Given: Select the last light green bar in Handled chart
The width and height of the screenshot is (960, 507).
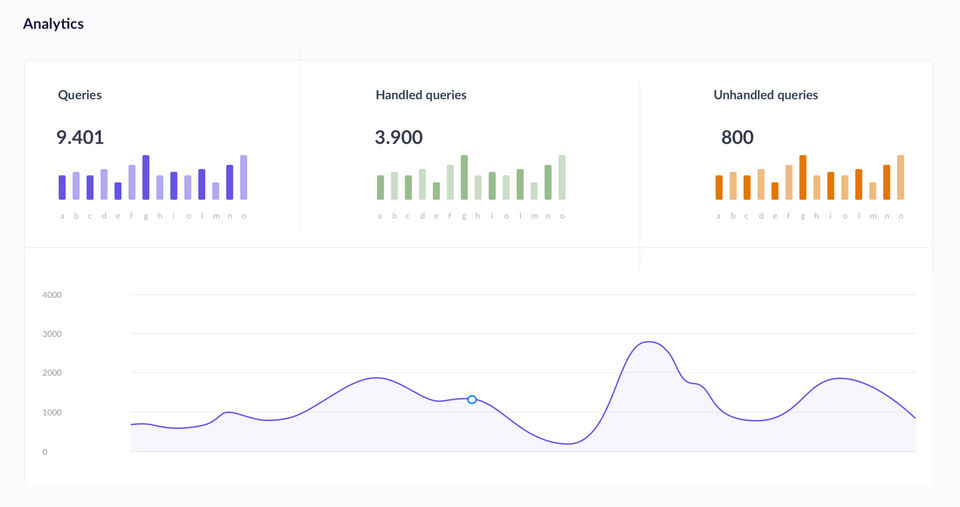Looking at the screenshot, I should tap(562, 178).
